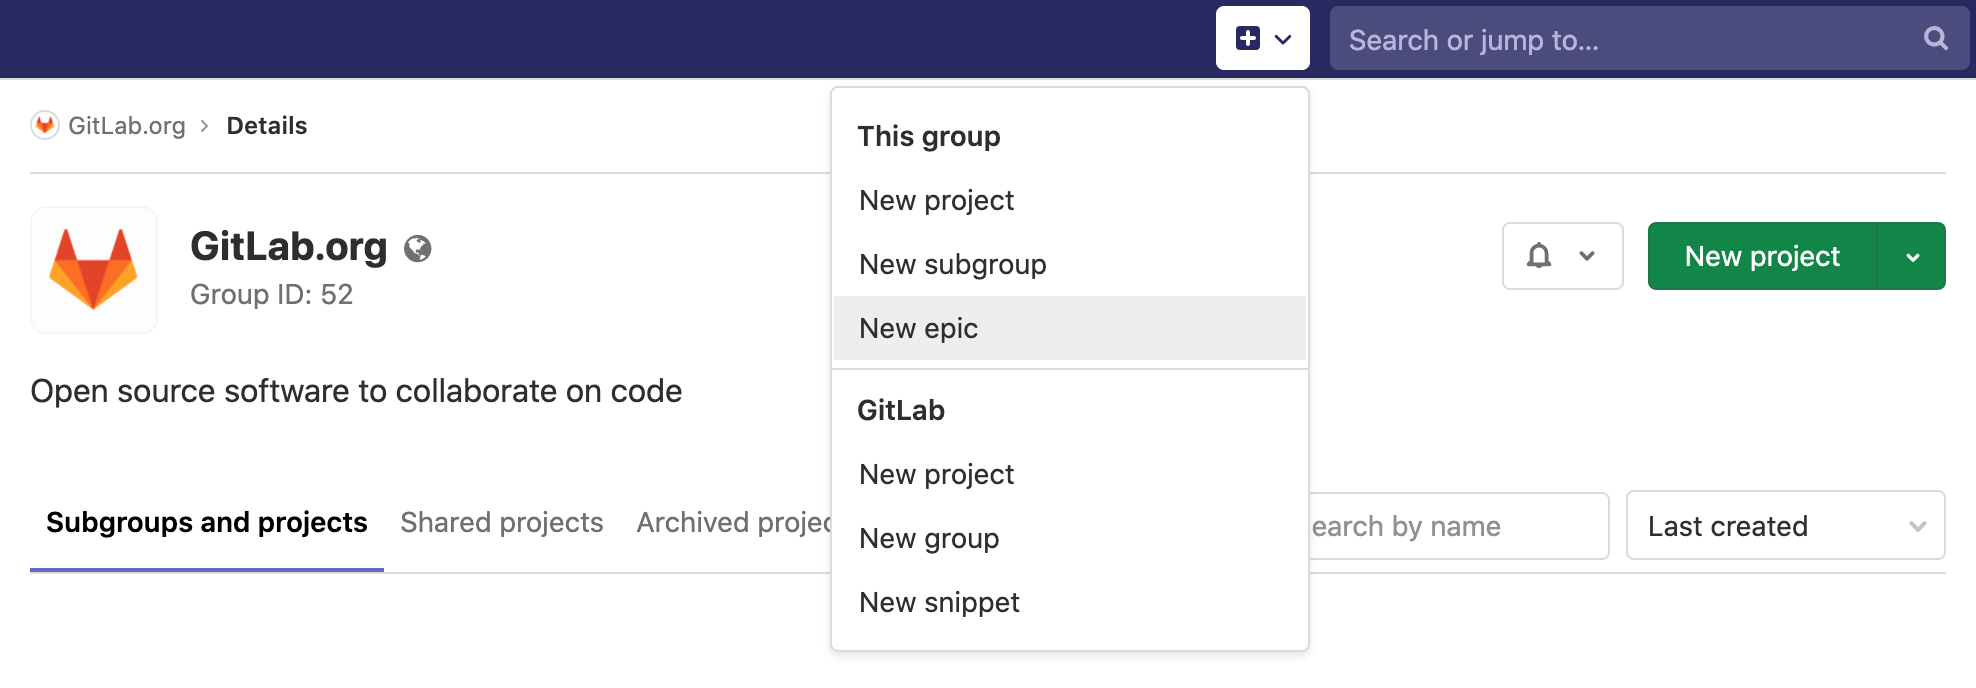1976x688 pixels.
Task: Open the Last created sort dropdown
Action: [x=1785, y=526]
